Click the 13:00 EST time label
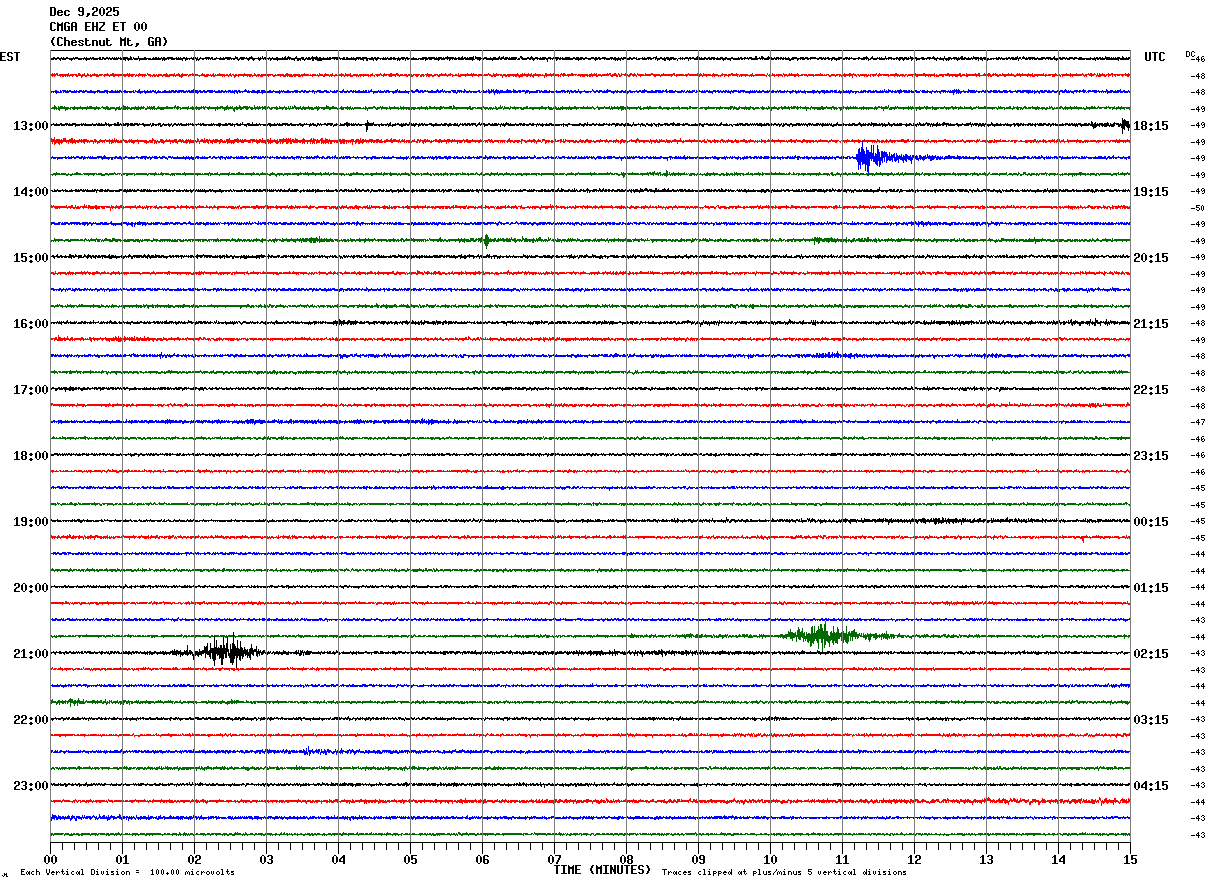 (30, 126)
